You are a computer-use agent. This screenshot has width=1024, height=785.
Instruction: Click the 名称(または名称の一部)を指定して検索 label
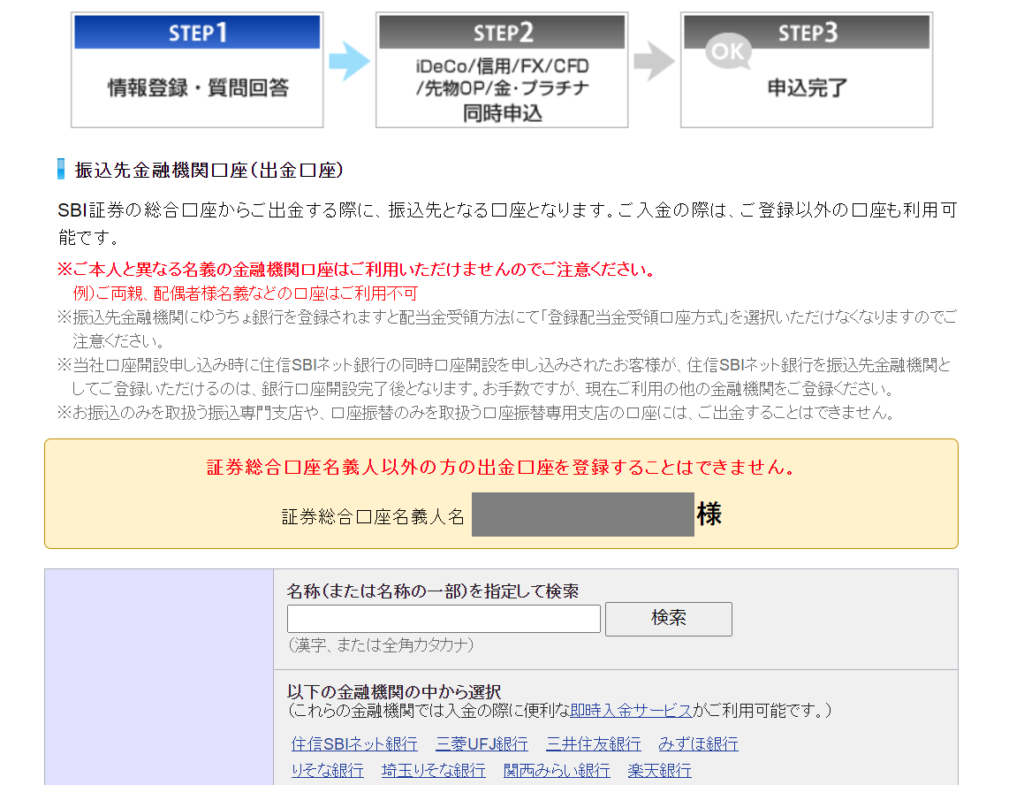[x=433, y=591]
